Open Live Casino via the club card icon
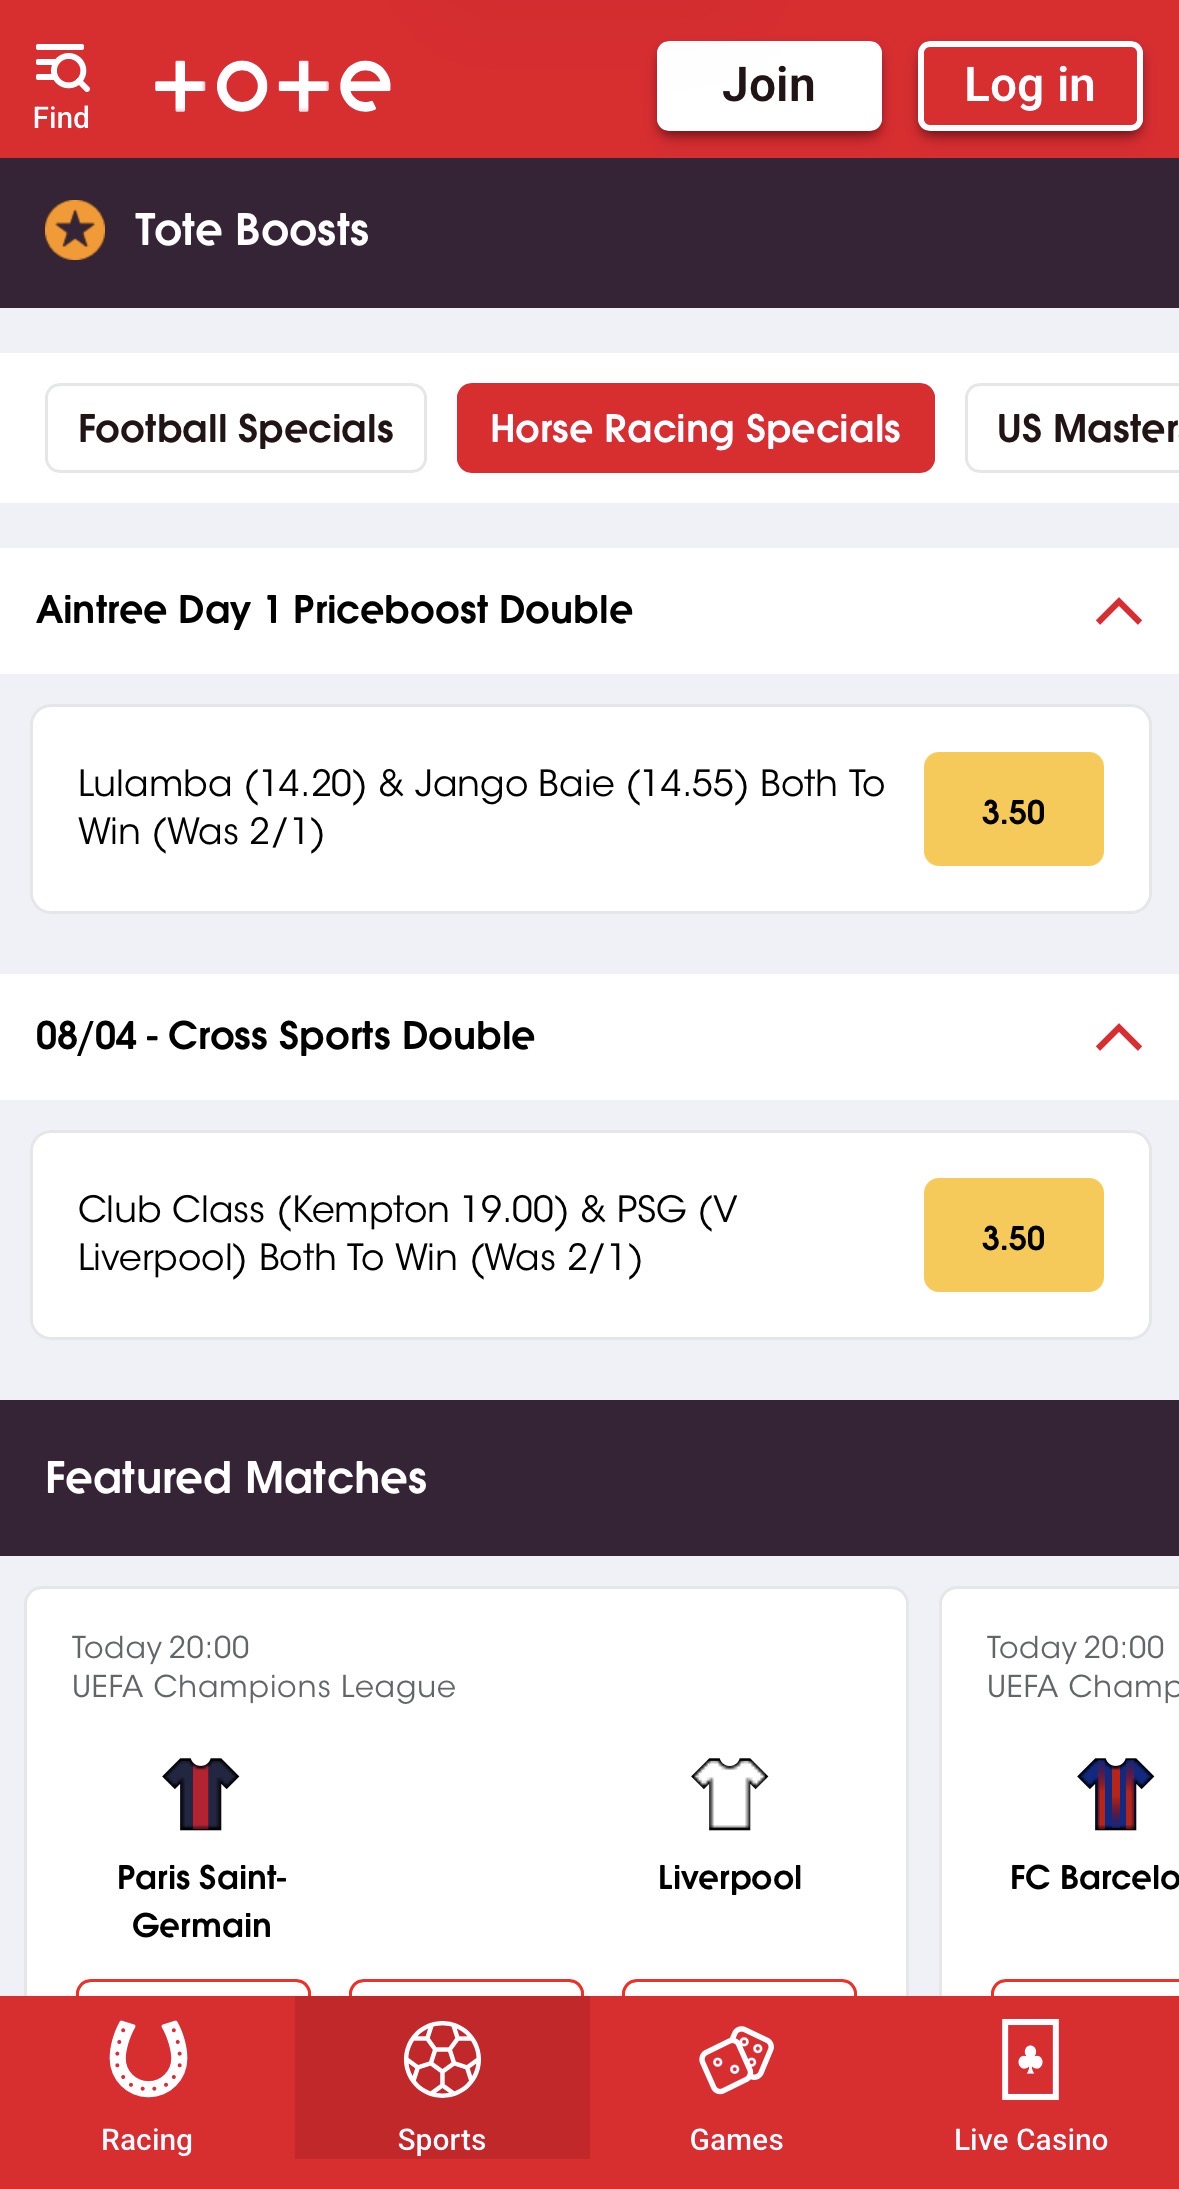Screen dimensions: 1179x2189 point(1029,2056)
